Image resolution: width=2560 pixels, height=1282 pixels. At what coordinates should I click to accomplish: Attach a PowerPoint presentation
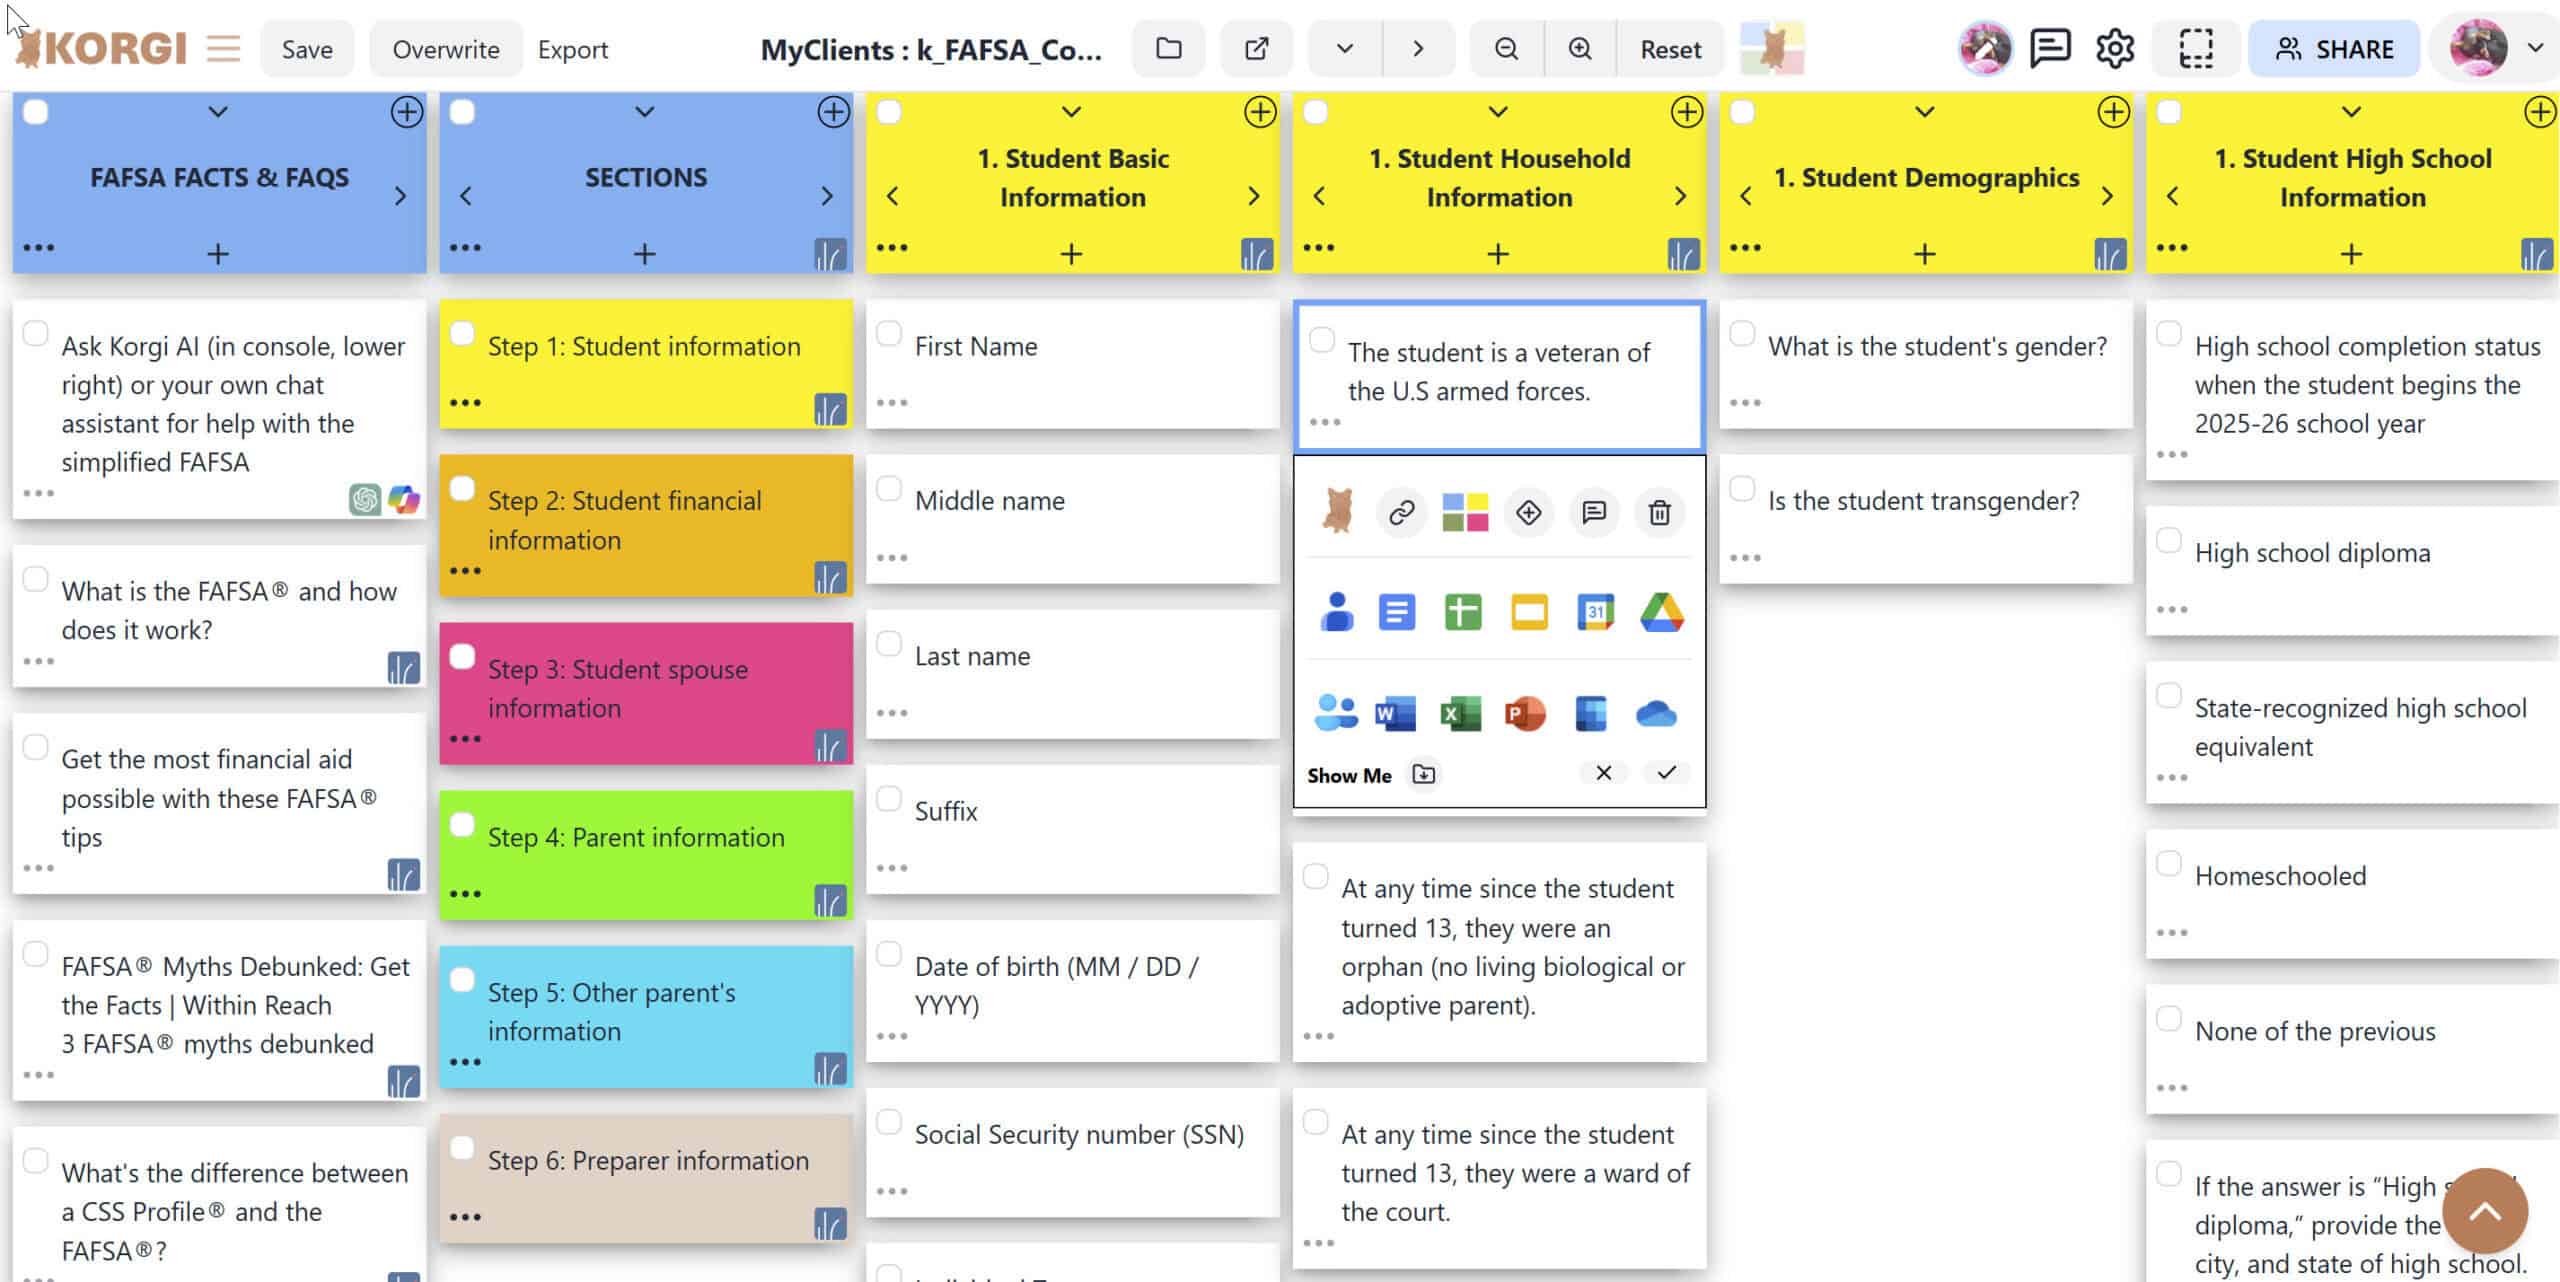(1525, 714)
